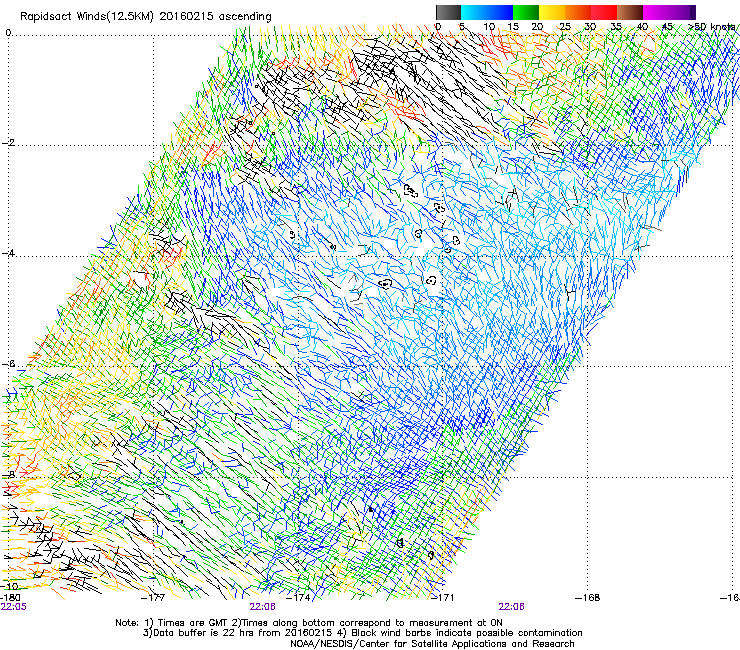Click the 'Rapidscat Winds(12.5KM) 20160215 ascending' title
The height and width of the screenshot is (650, 740).
(x=146, y=17)
